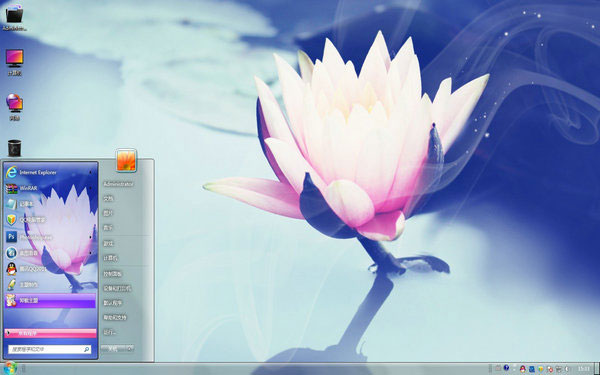Open Run... (运行) in Start menu
Viewport: 600px width, 375px height.
(x=109, y=333)
